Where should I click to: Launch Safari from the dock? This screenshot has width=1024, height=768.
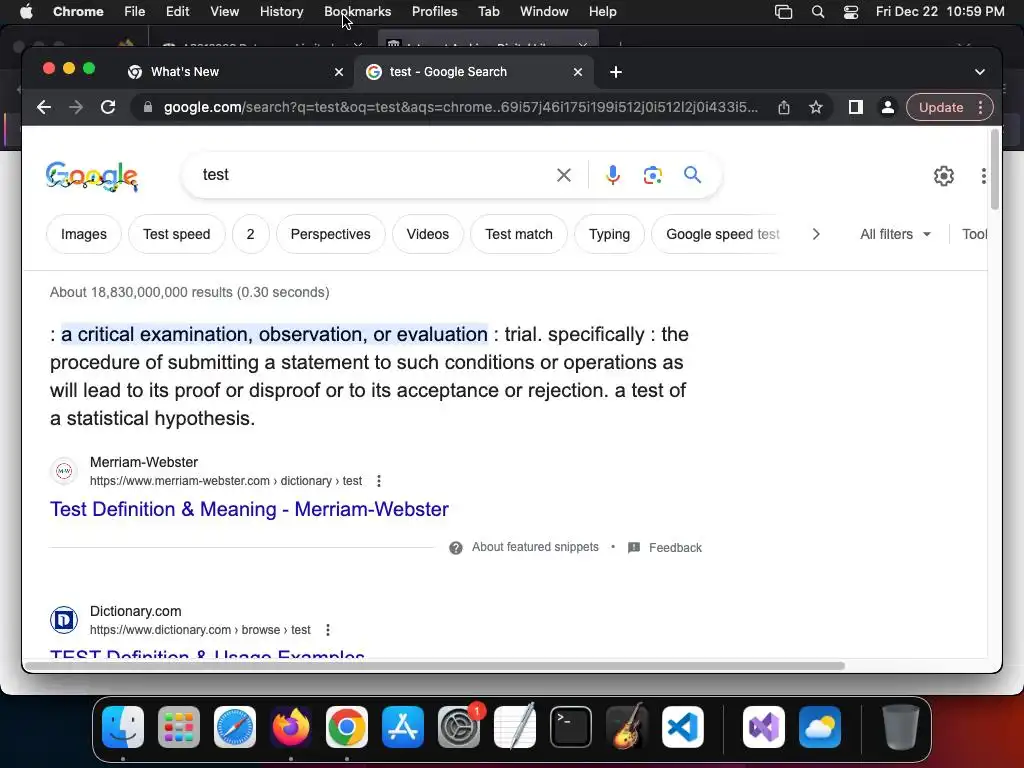coord(235,727)
